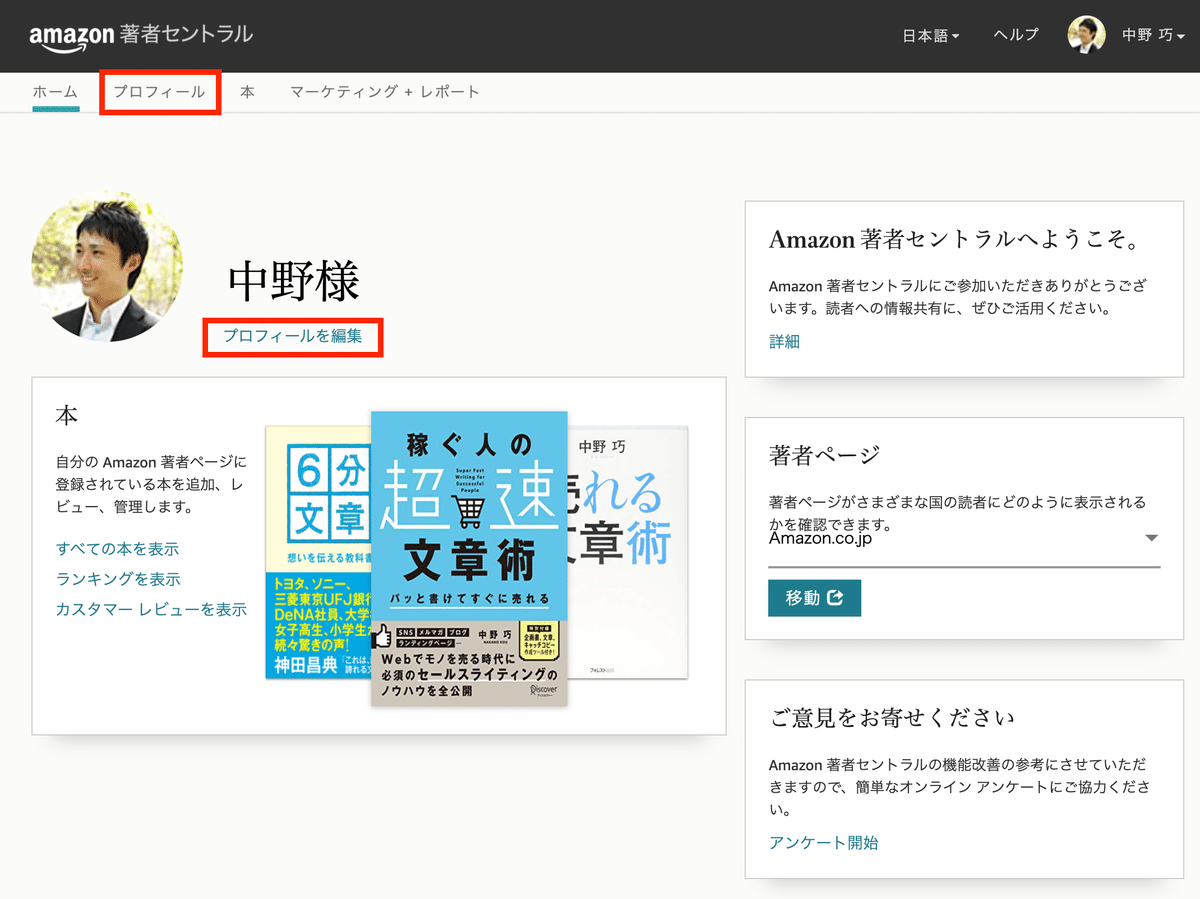
Task: Start the survey via アンケート開始 link
Action: 824,843
